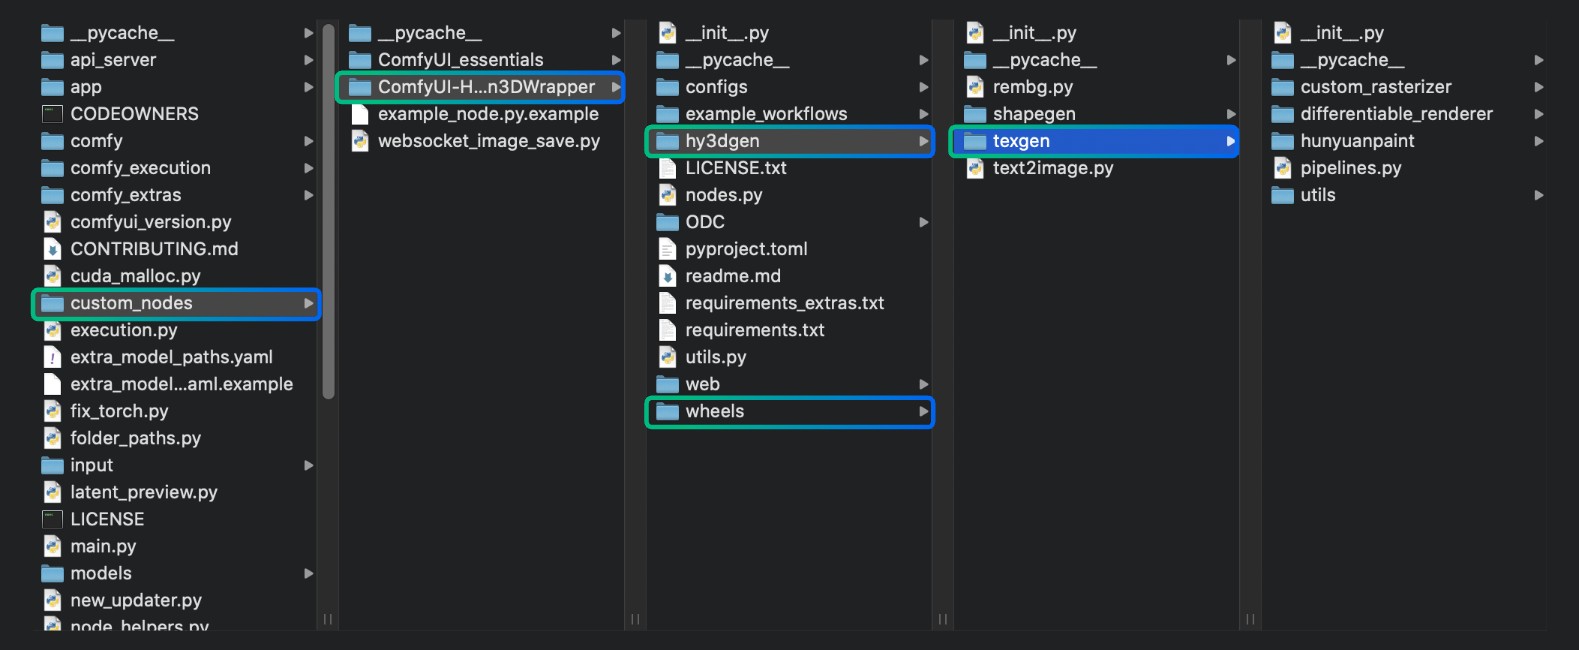The width and height of the screenshot is (1579, 650).
Task: Click the rembg.py Python file icon
Action: tap(975, 87)
